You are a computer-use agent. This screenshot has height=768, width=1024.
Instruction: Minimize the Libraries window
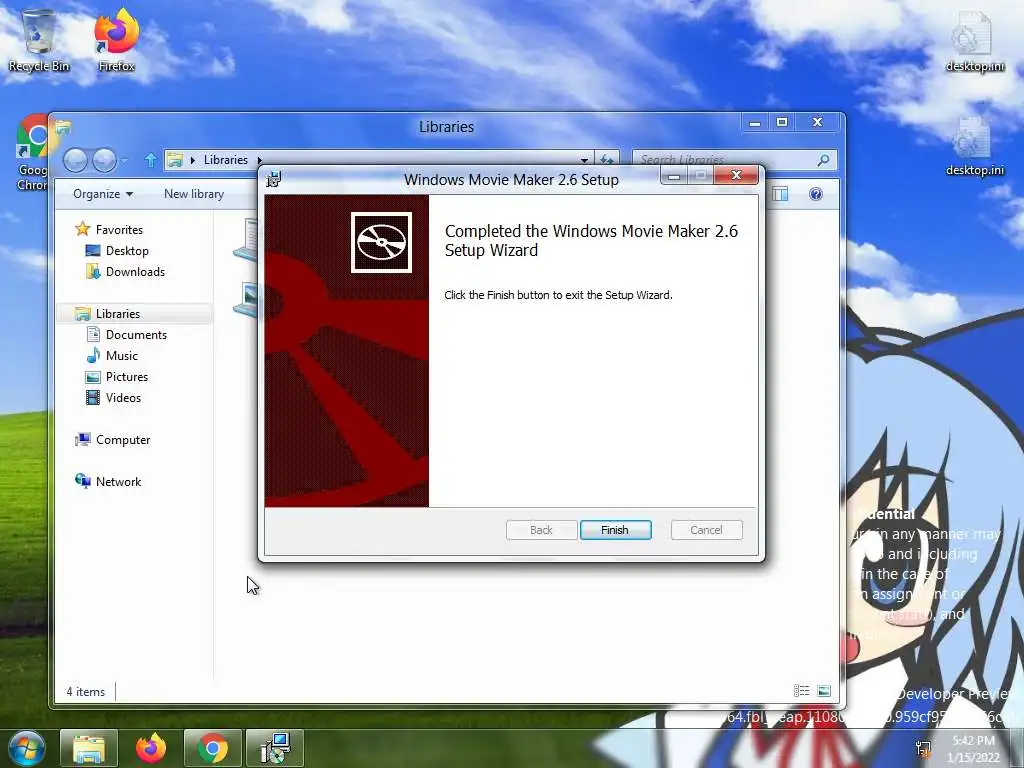click(x=755, y=123)
